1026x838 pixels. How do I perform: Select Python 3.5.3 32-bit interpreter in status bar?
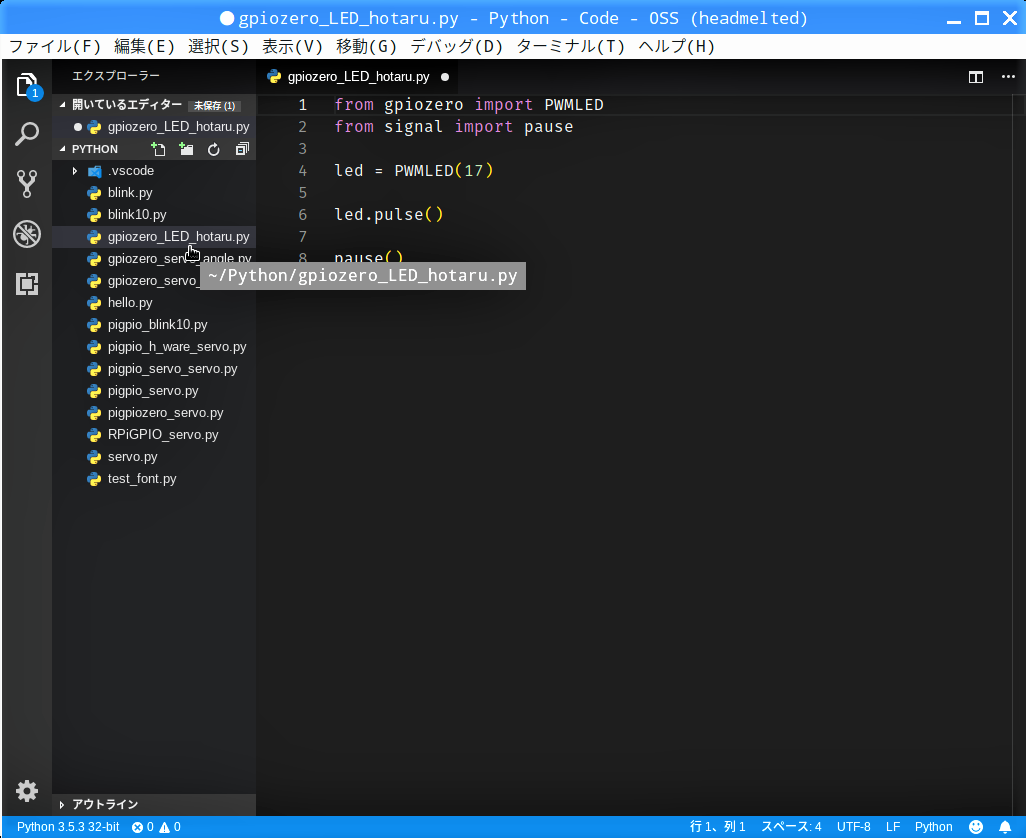click(x=68, y=827)
